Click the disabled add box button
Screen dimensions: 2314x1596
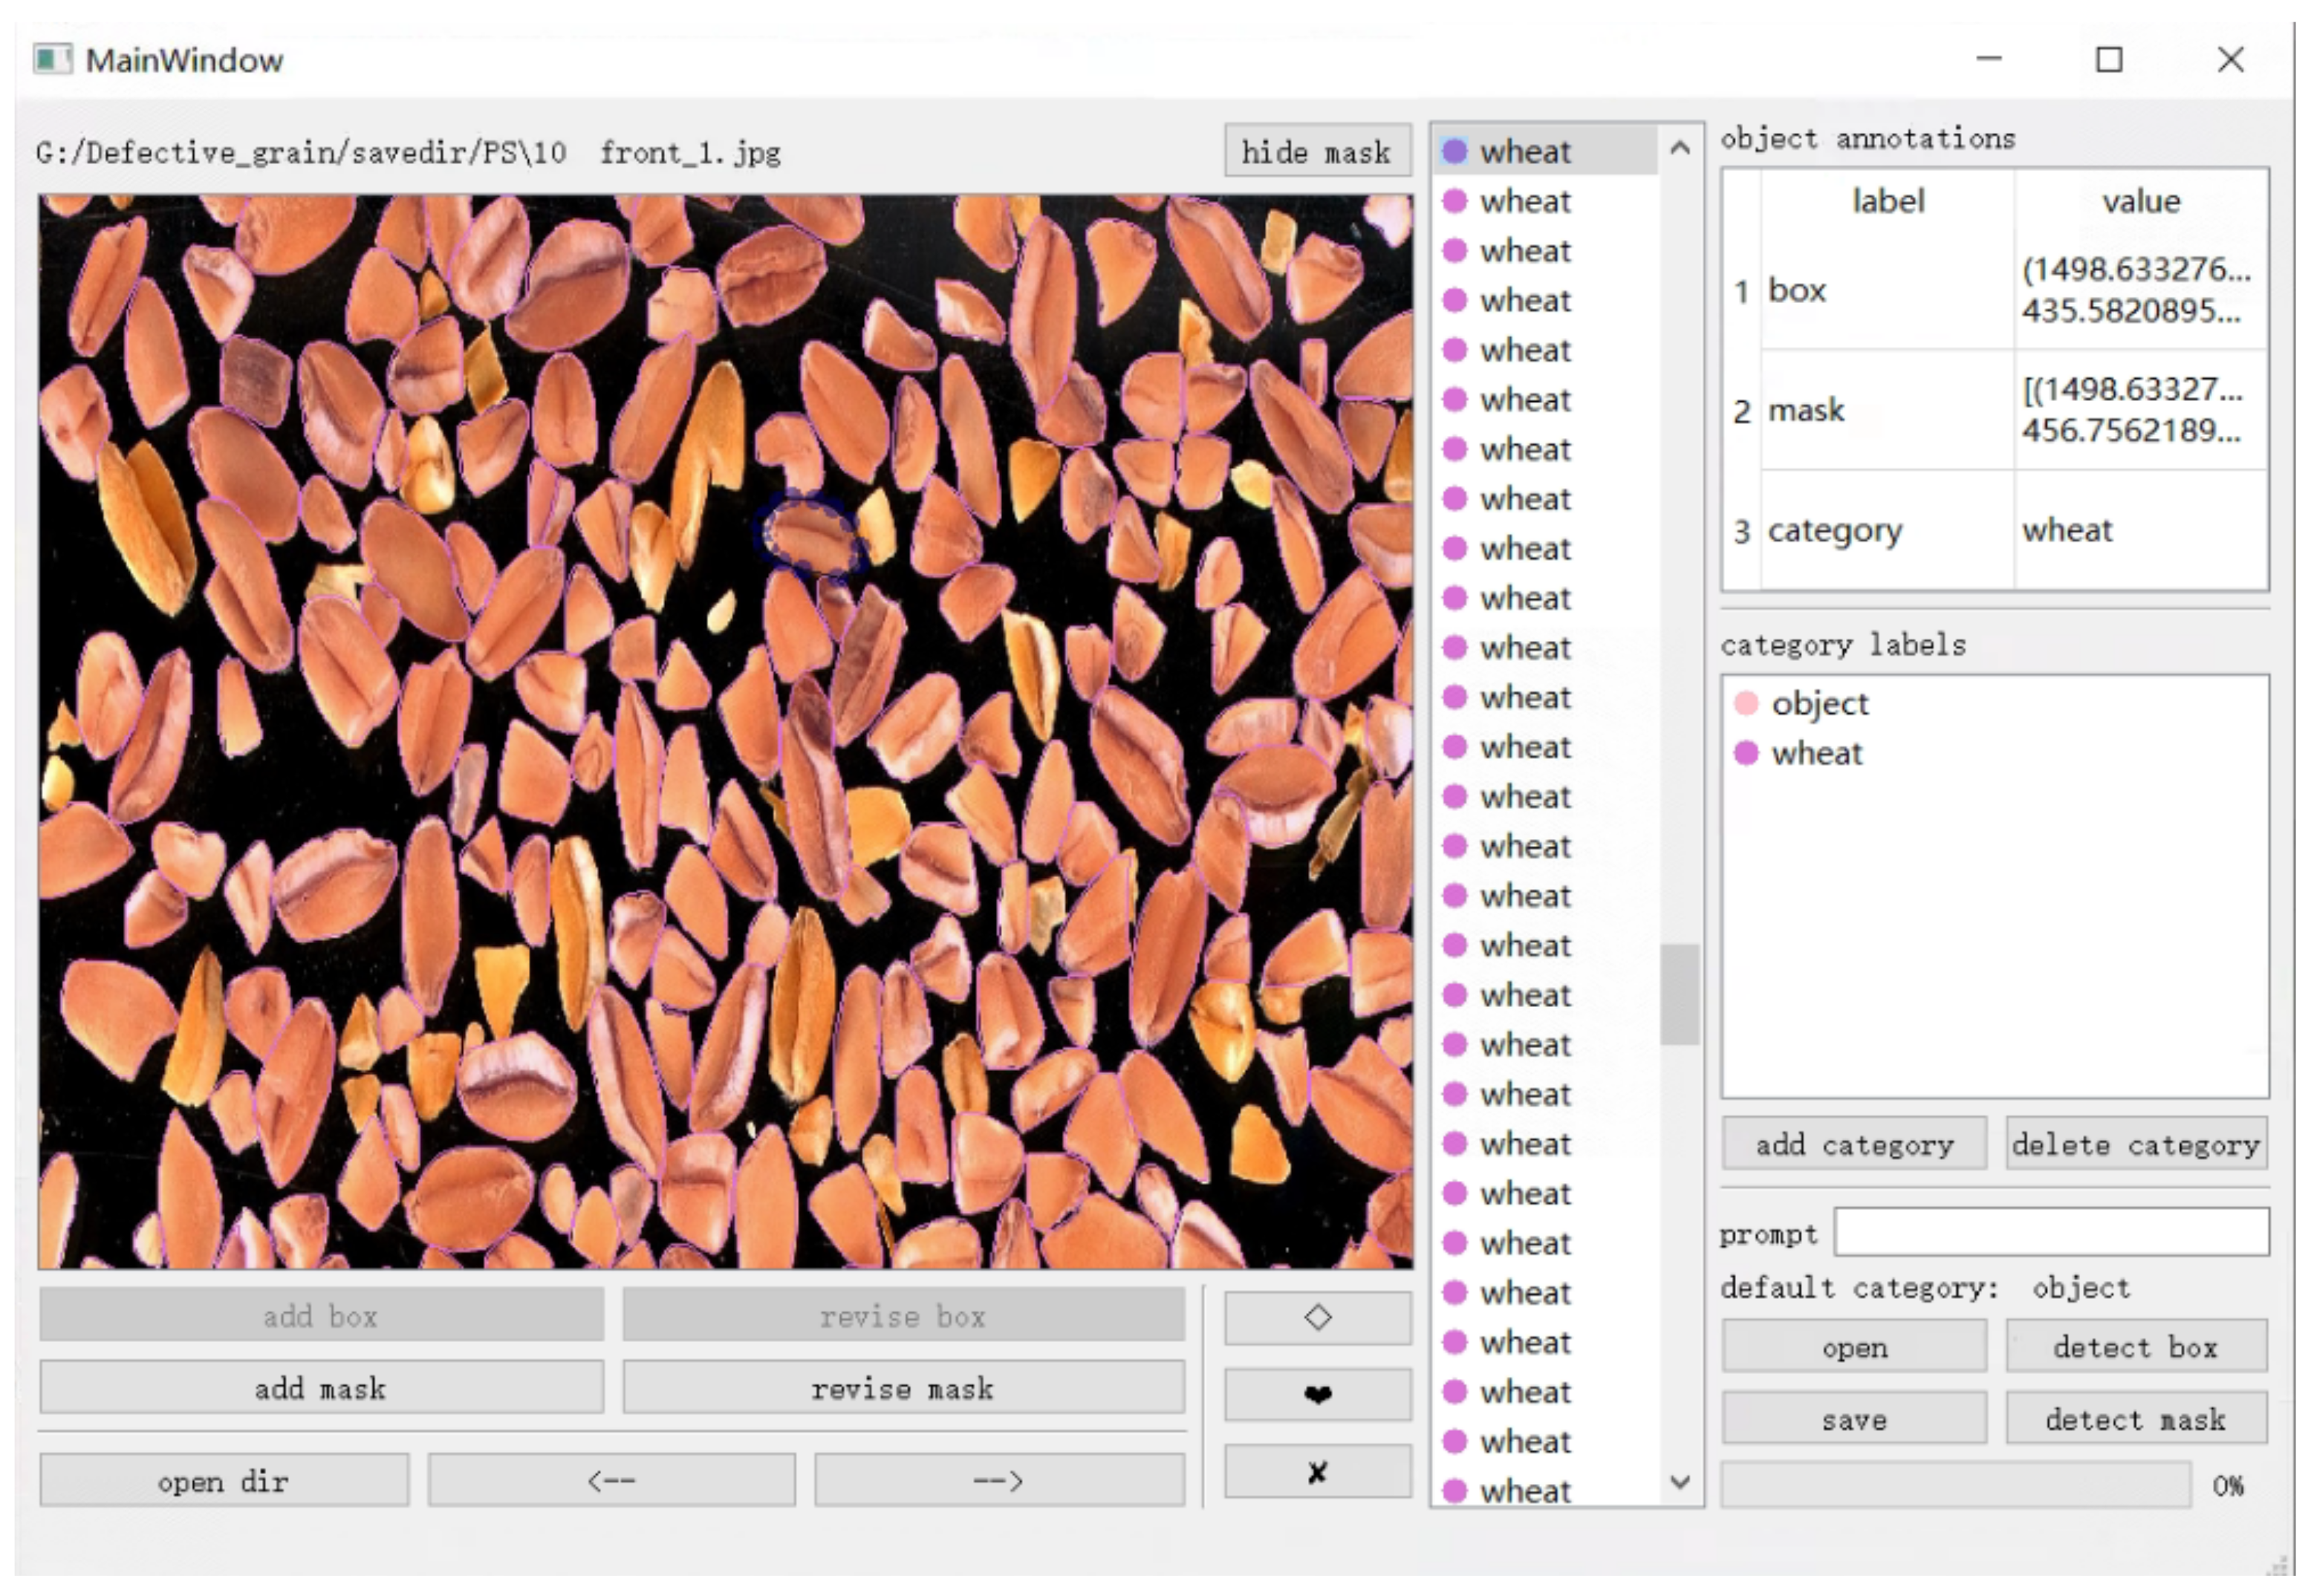321,1315
